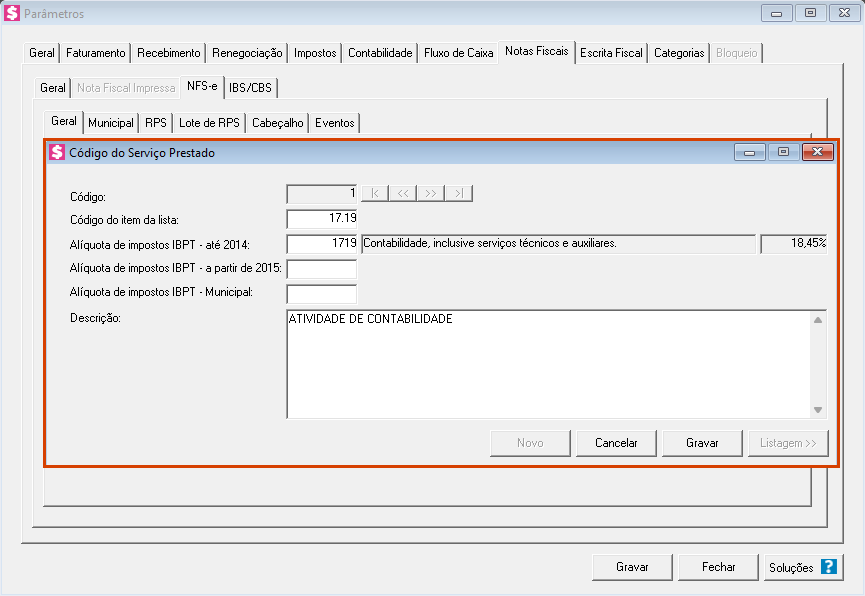Image resolution: width=865 pixels, height=596 pixels.
Task: Click the Soluções help question icon
Action: (x=828, y=567)
